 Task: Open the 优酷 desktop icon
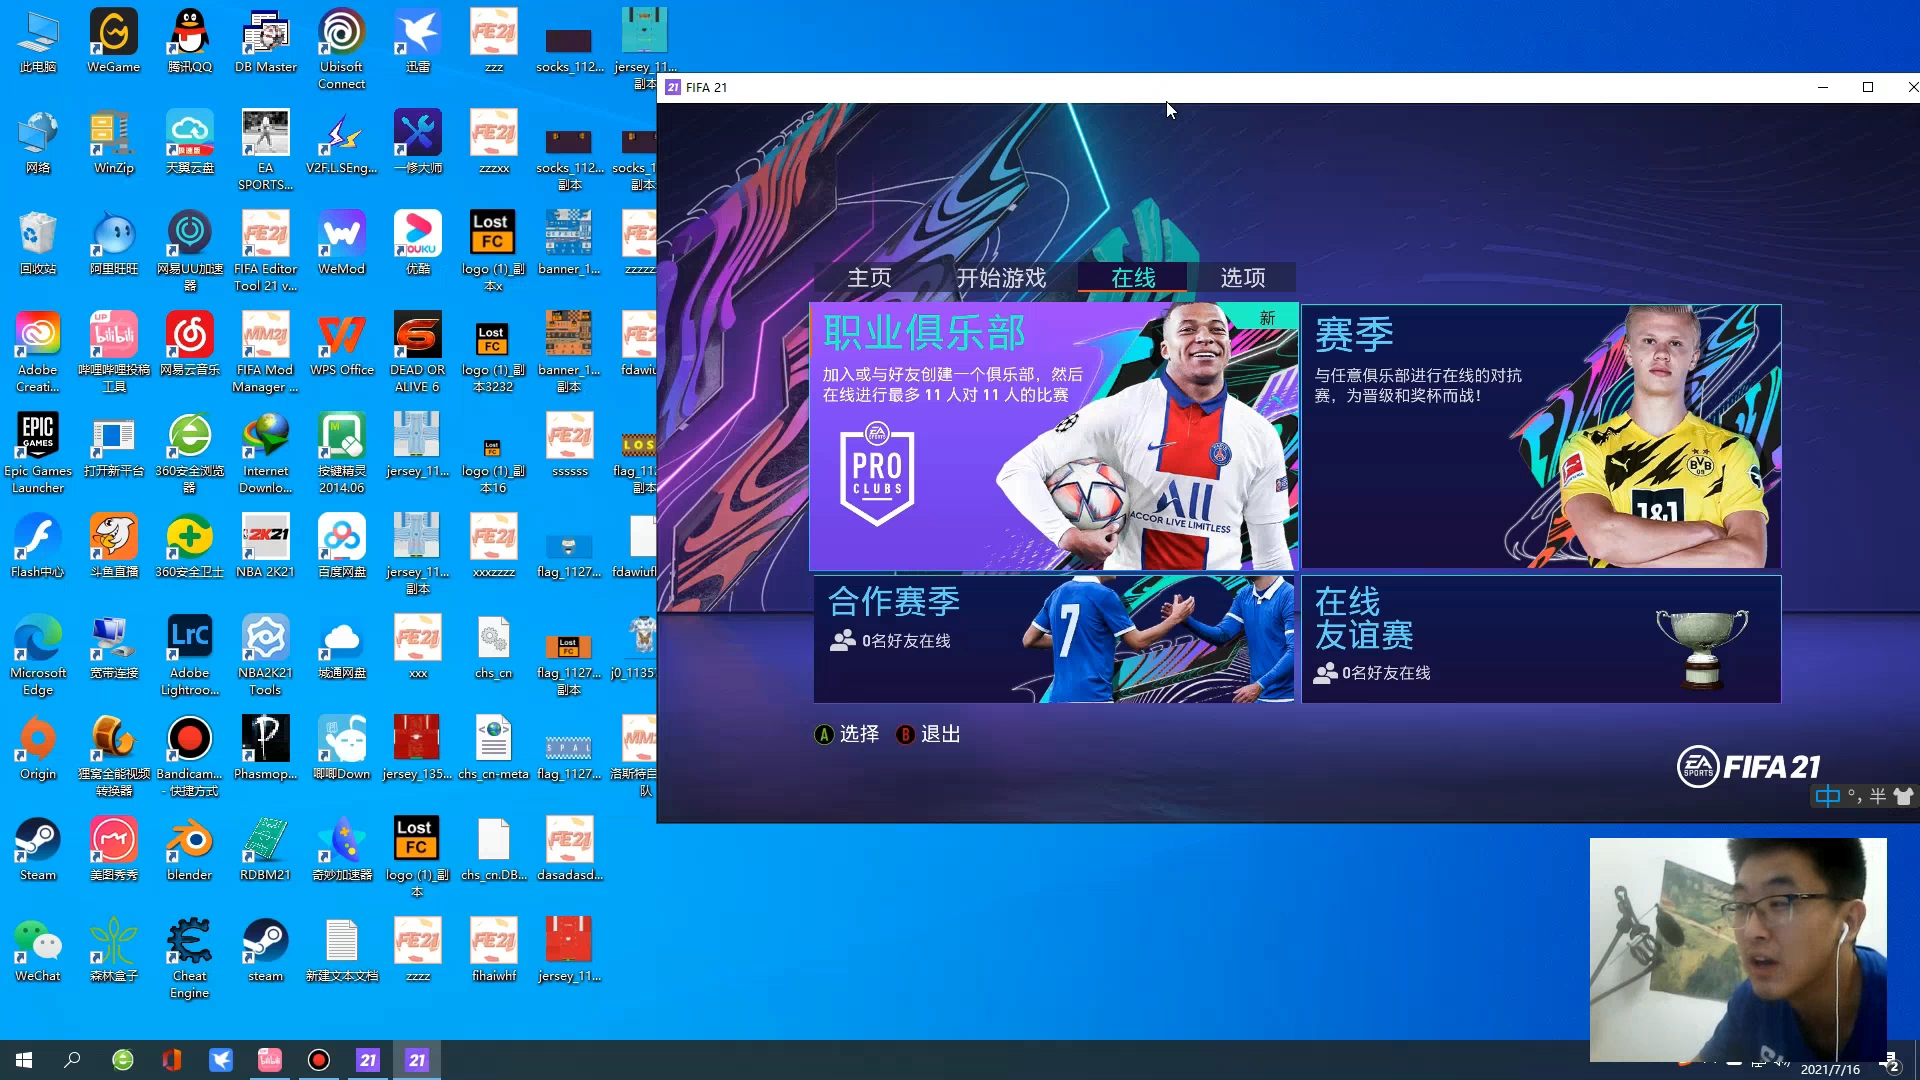pyautogui.click(x=417, y=243)
